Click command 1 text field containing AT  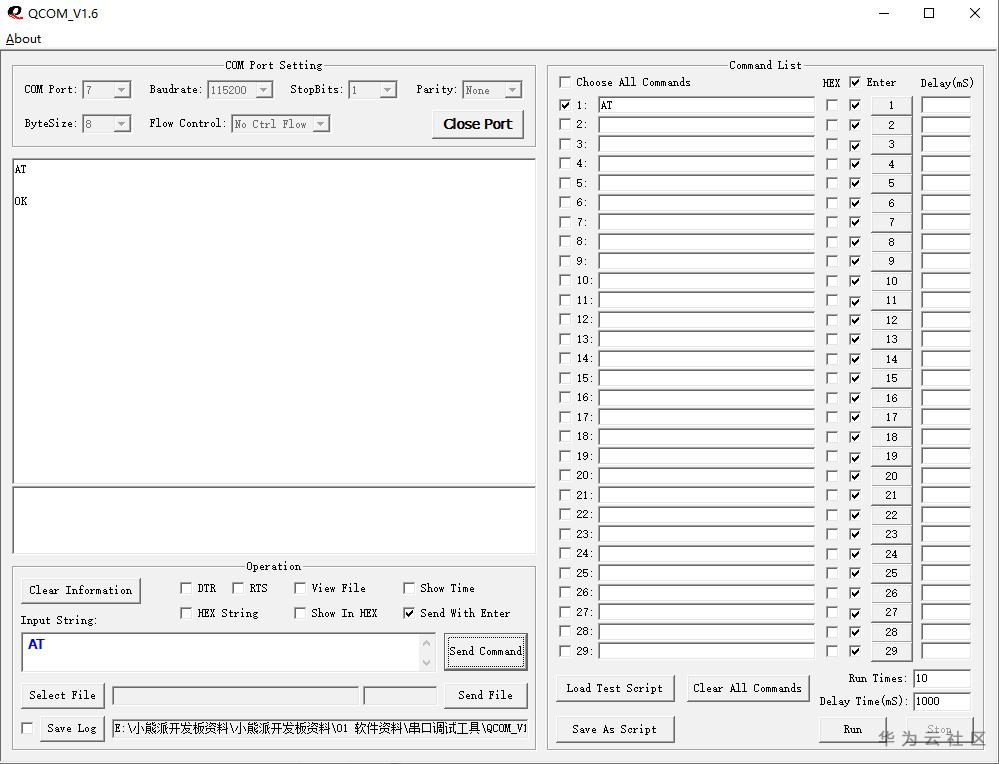(706, 105)
